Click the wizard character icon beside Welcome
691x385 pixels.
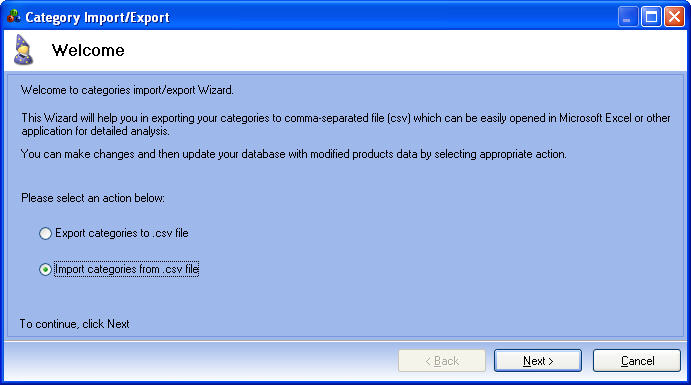(x=23, y=50)
